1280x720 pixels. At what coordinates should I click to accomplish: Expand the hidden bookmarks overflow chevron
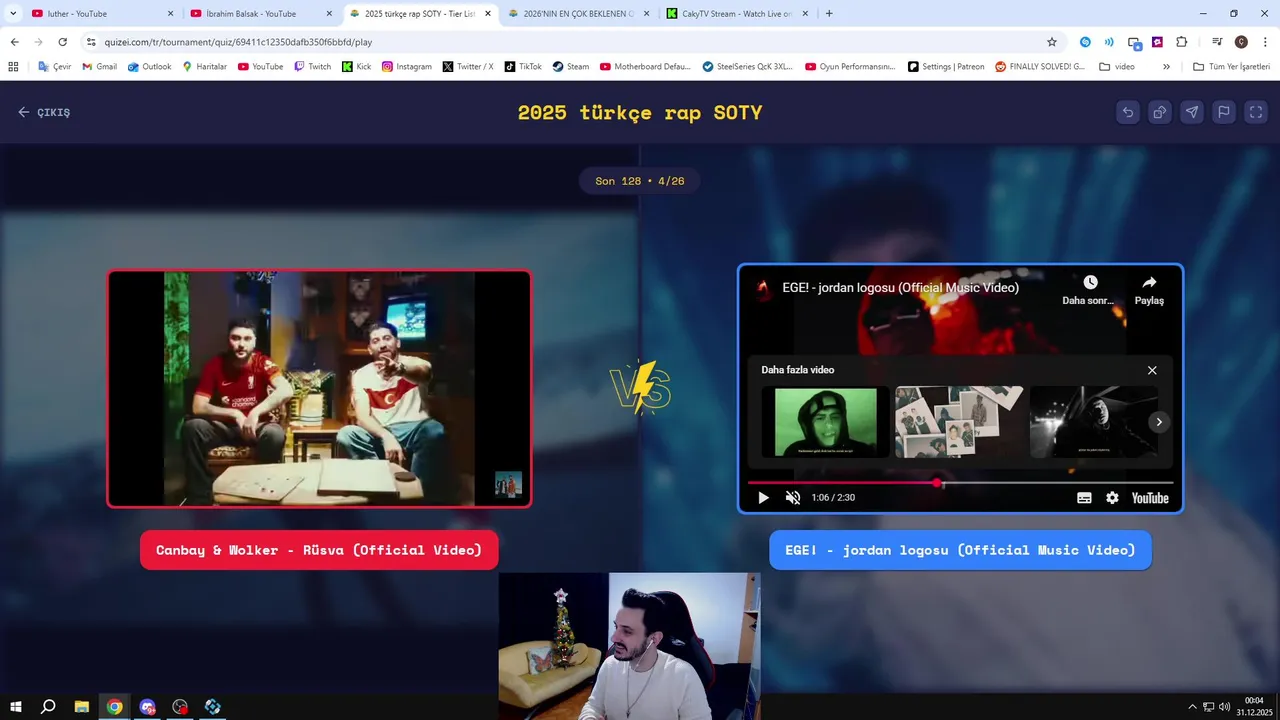[x=1166, y=66]
